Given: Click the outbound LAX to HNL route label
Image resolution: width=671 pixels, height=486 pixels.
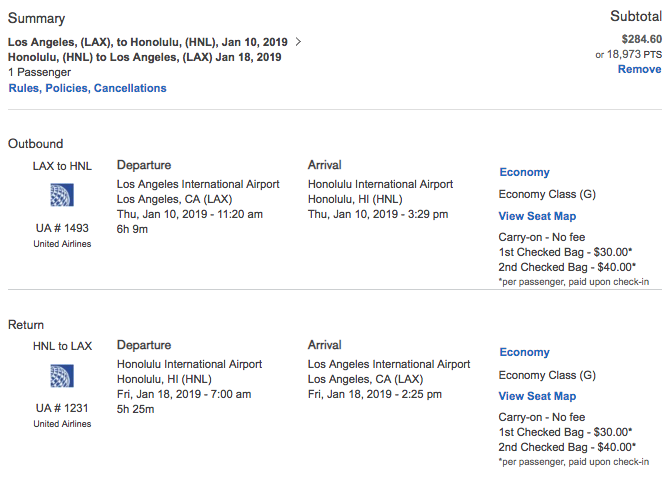Looking at the screenshot, I should (62, 166).
